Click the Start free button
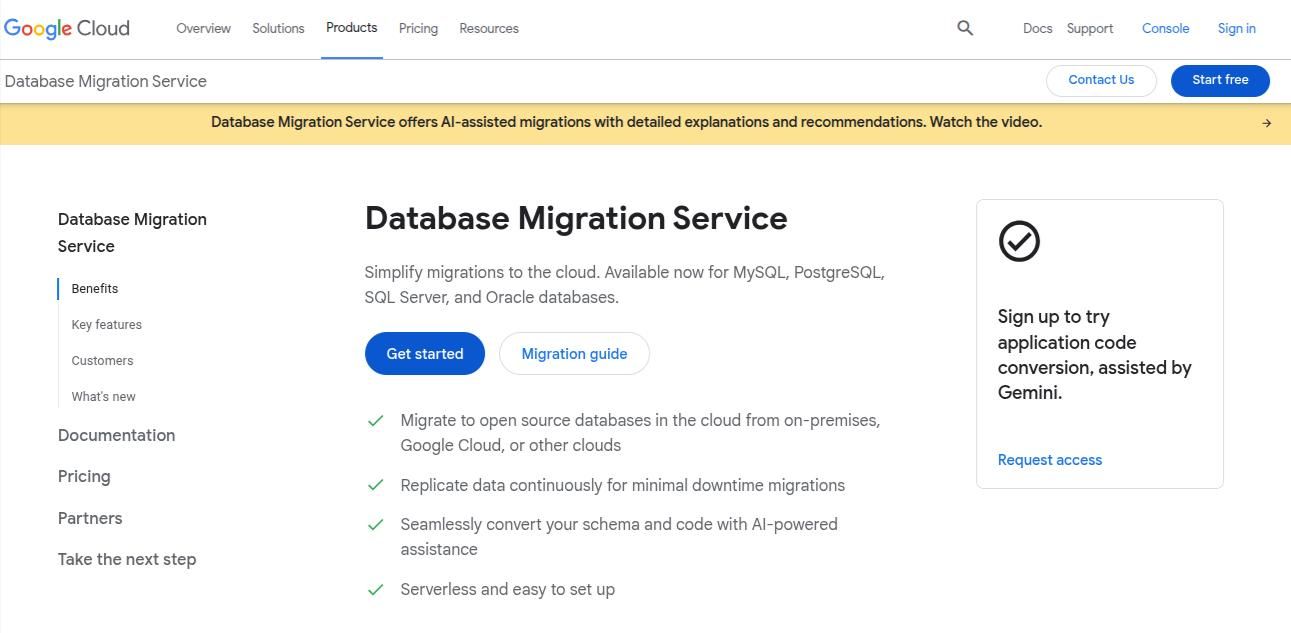Viewport: 1291px width, 633px height. [x=1220, y=80]
